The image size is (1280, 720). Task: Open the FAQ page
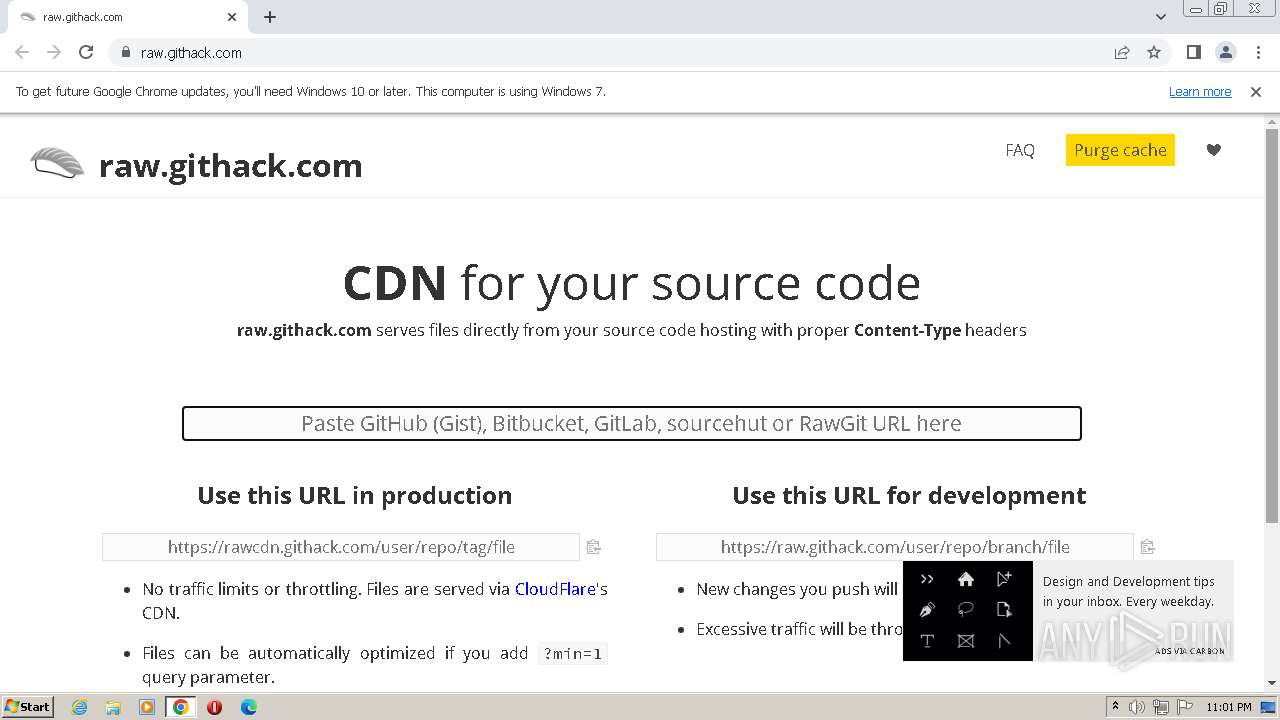(1020, 150)
